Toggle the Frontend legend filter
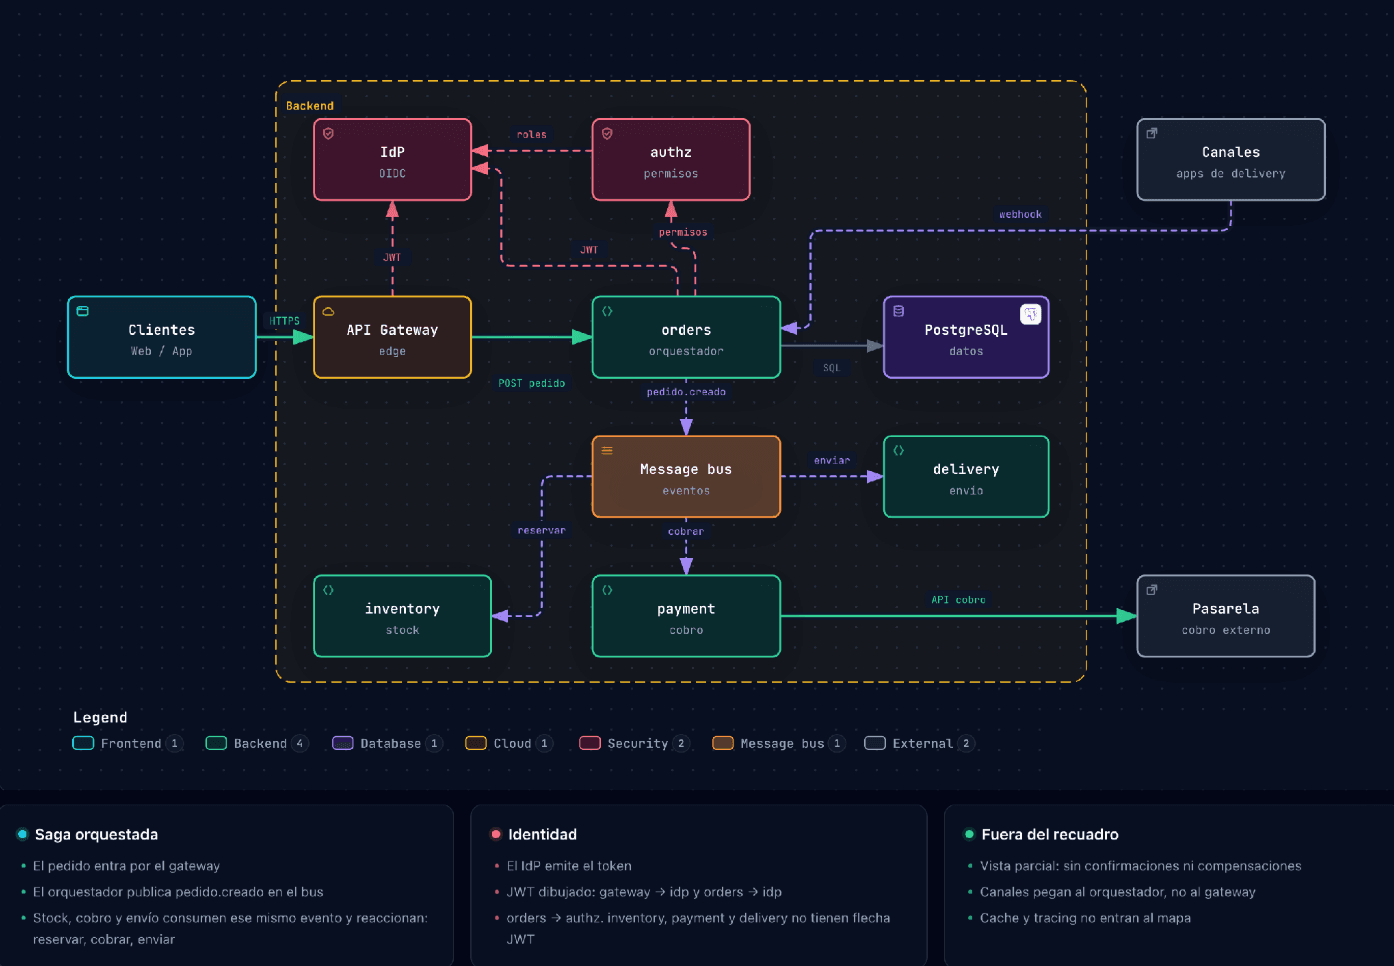Screen dimensions: 1394x966 127,743
